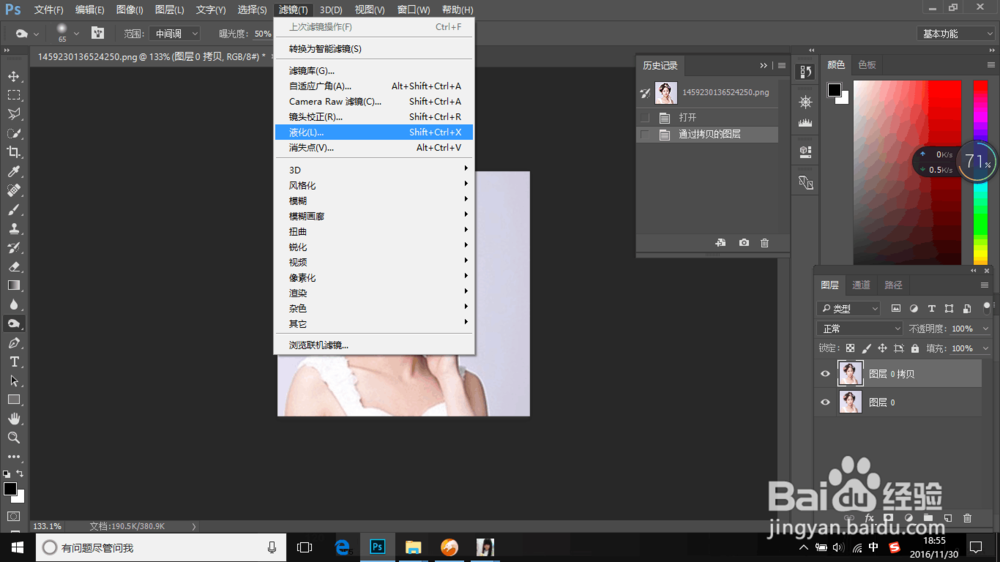The height and width of the screenshot is (562, 1000).
Task: Choose 液化(L)... from filter menu
Action: coord(374,132)
